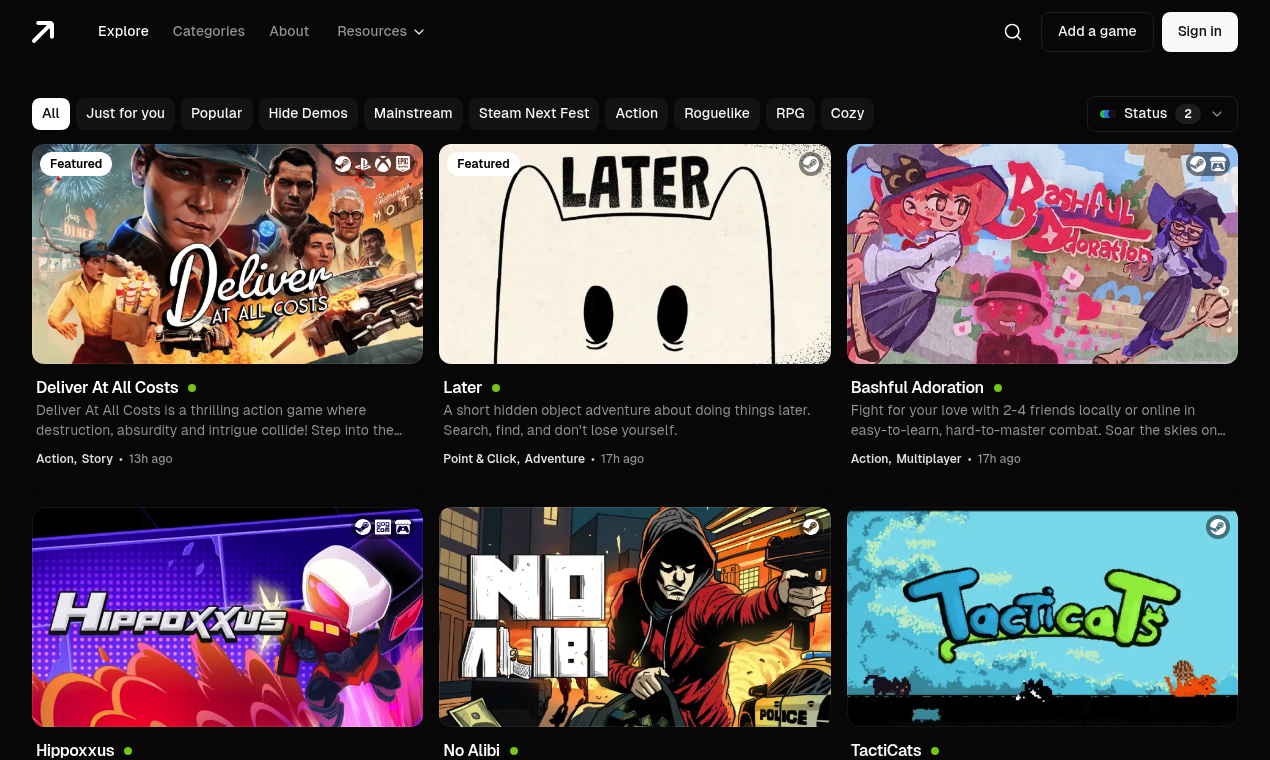Click Steam icon on Deliver At All Costs
Screen dimensions: 1270x760
[343, 164]
